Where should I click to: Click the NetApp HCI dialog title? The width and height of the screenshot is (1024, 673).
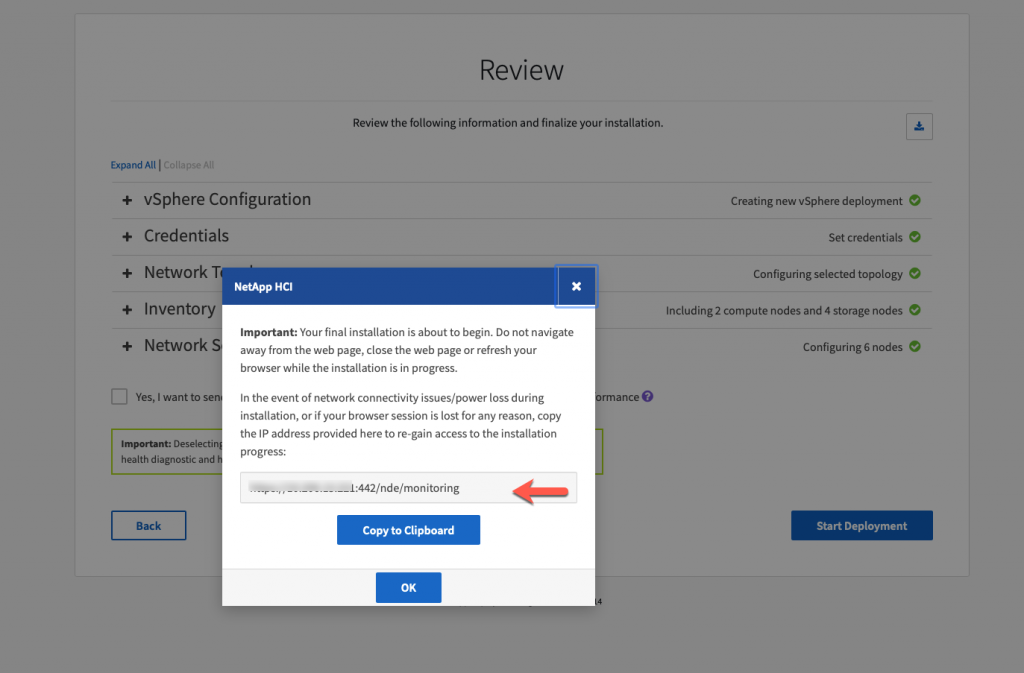263,287
